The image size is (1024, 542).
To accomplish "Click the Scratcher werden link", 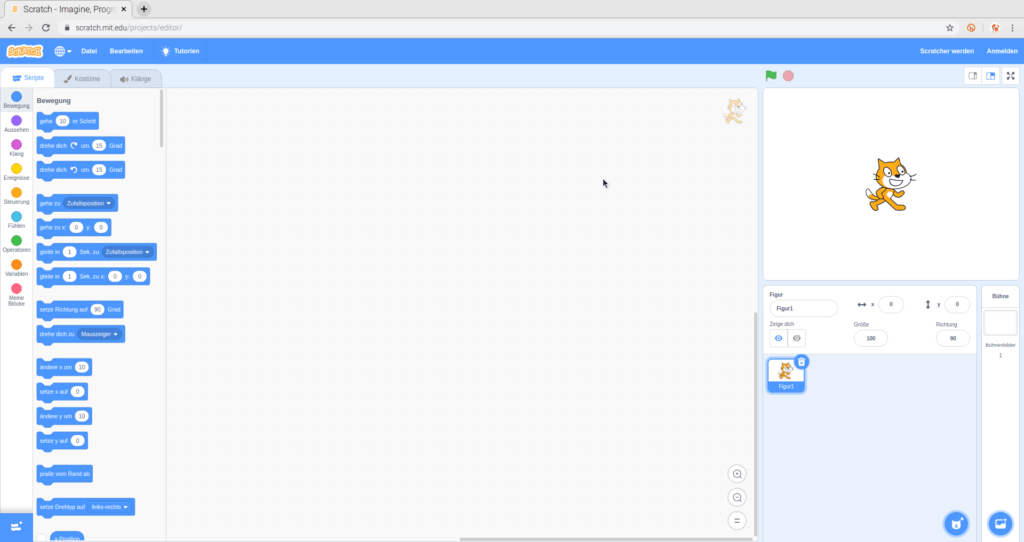I will pyautogui.click(x=946, y=51).
